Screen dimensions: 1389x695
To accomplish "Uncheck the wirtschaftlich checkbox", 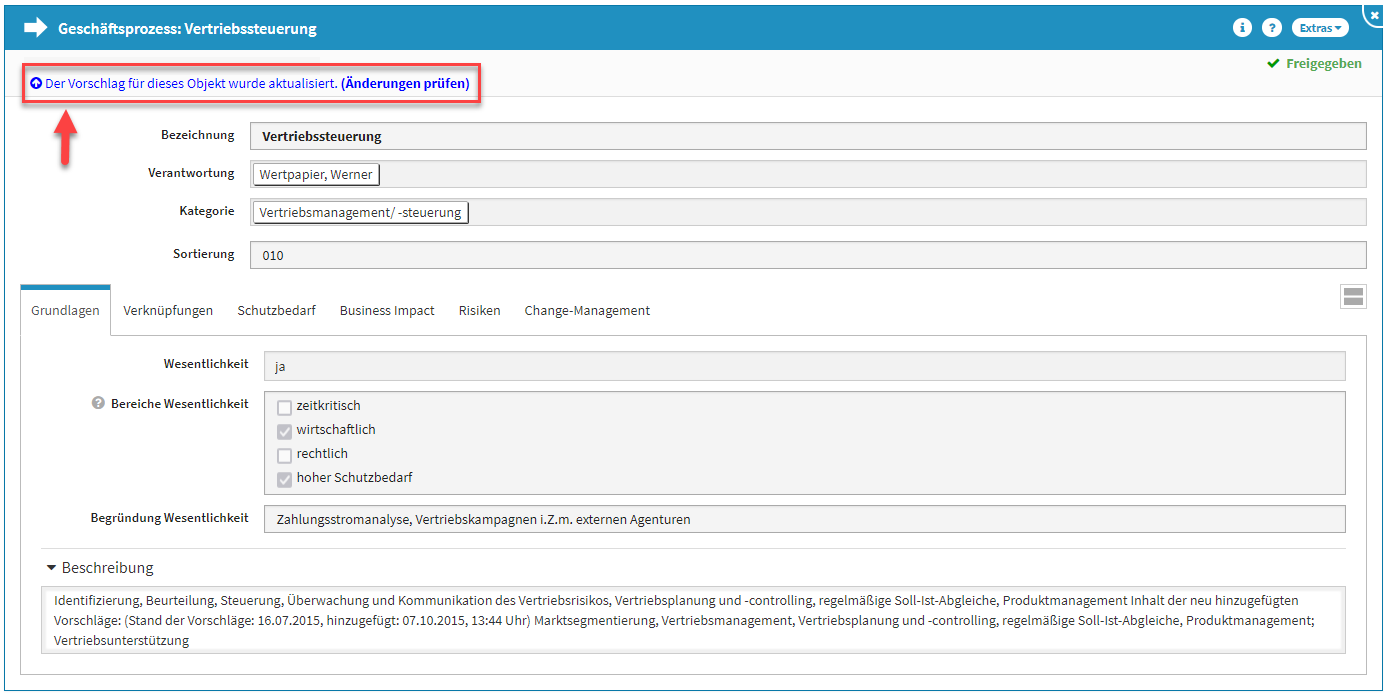I will pos(285,431).
